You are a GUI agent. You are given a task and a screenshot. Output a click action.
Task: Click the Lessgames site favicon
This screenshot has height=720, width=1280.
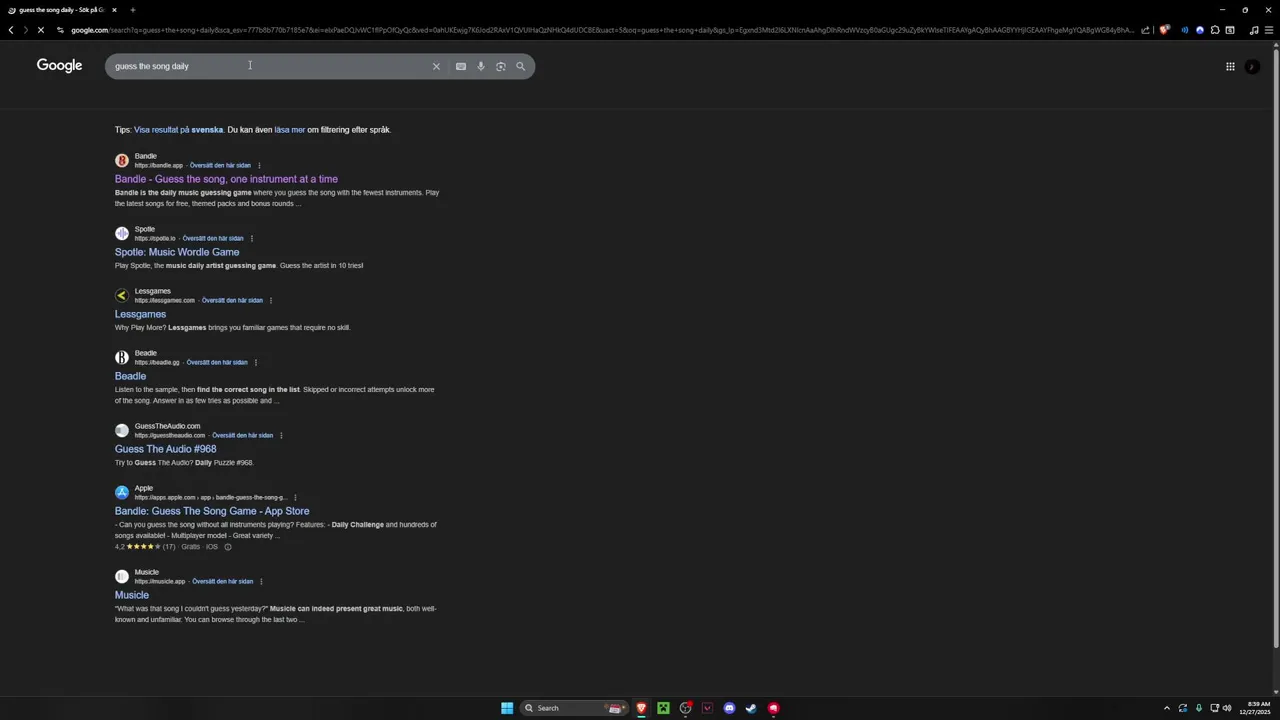[x=122, y=295]
